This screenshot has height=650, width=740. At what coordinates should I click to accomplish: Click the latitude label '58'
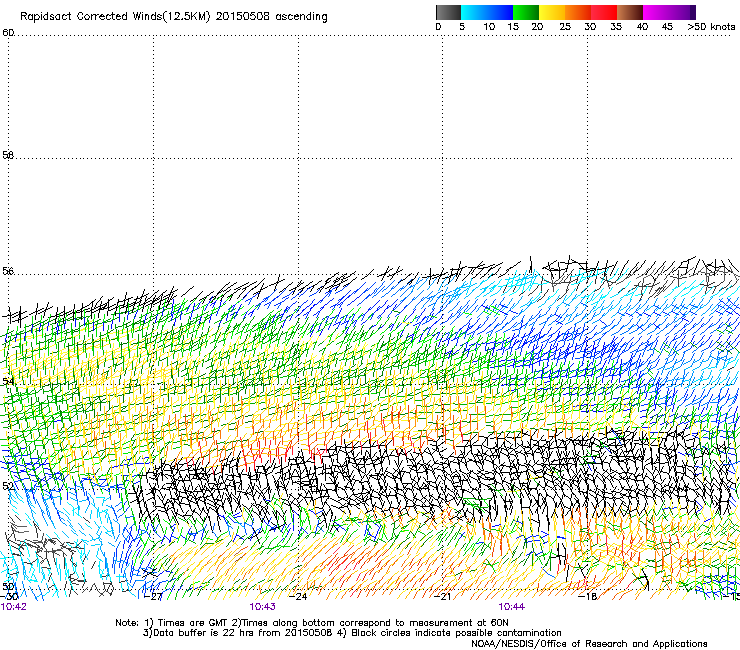[x=8, y=155]
